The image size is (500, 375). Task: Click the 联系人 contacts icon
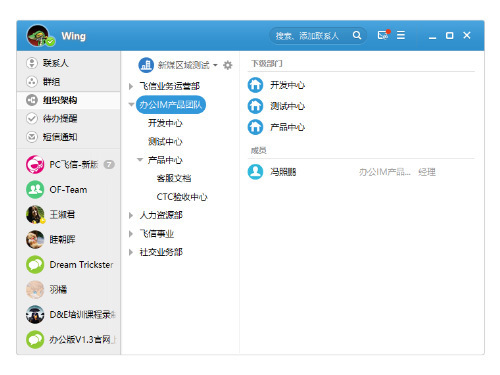click(x=32, y=63)
